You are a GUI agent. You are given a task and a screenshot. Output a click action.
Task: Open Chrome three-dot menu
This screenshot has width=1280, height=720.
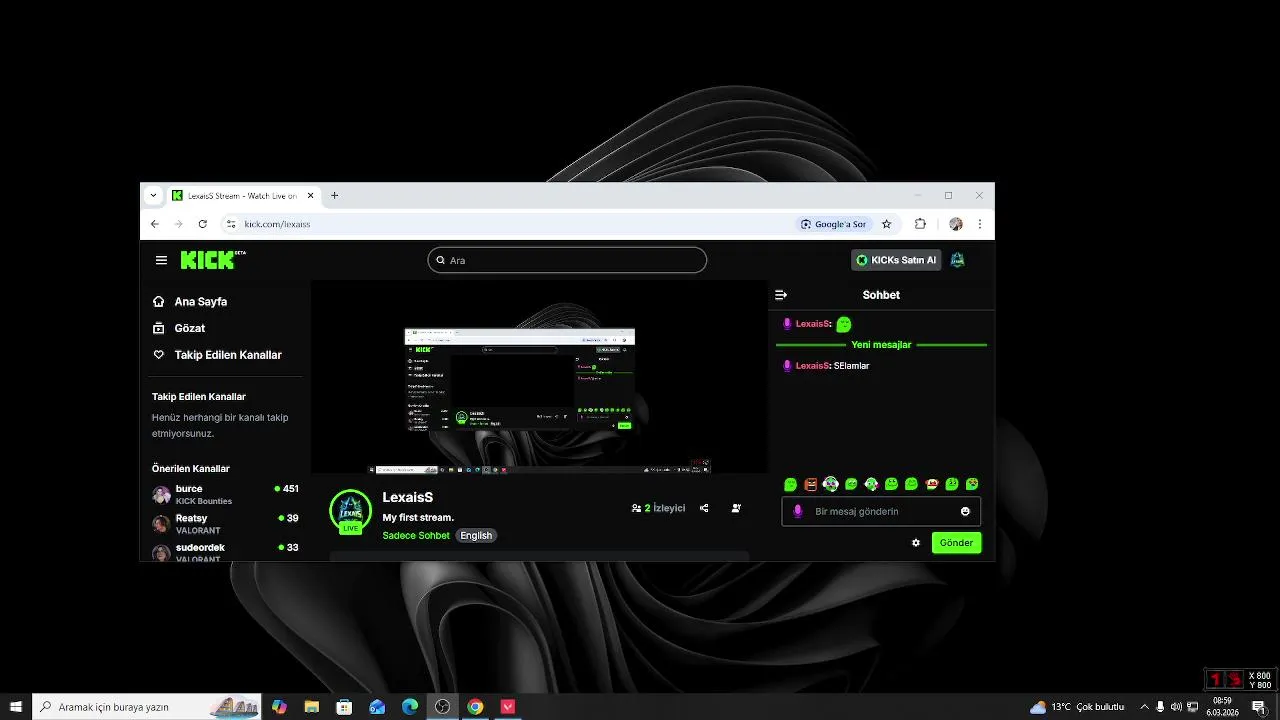(x=980, y=224)
